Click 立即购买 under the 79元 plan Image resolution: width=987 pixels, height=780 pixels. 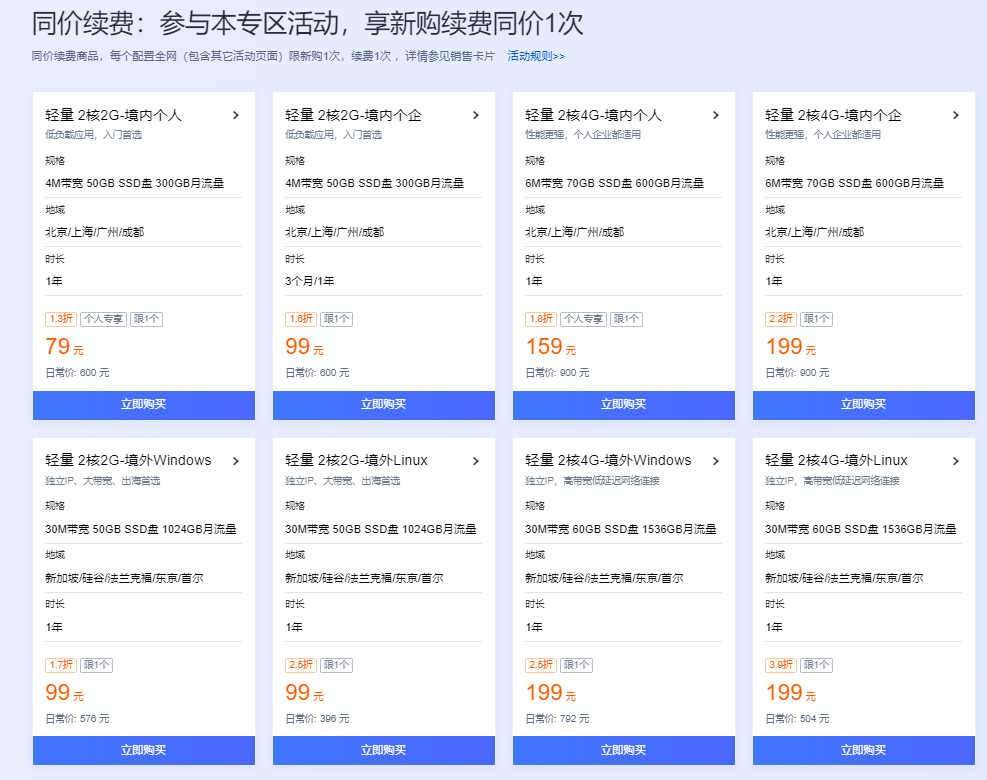(144, 405)
